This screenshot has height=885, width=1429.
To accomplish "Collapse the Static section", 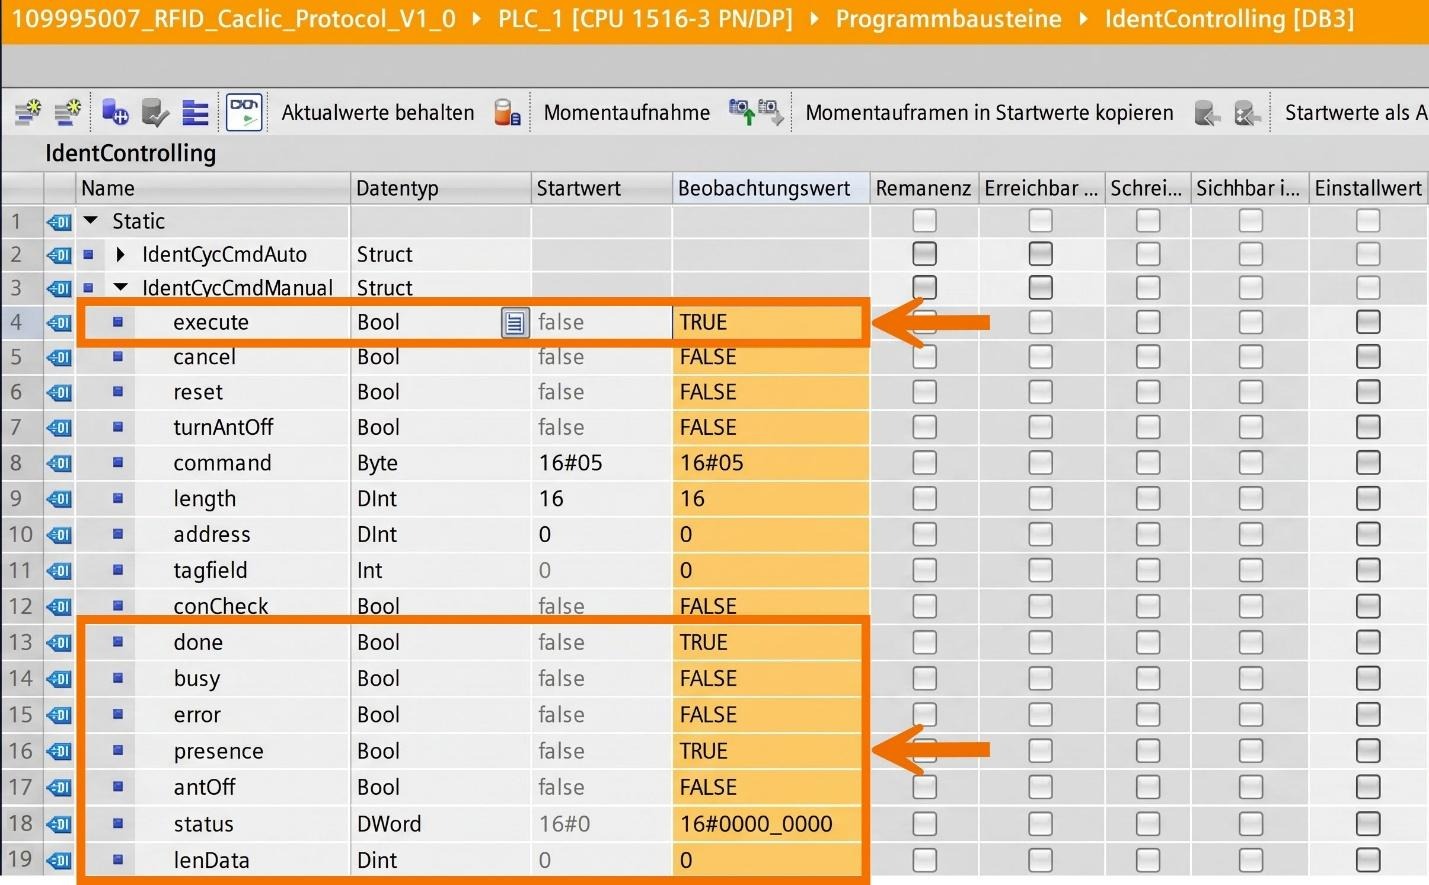I will [x=91, y=221].
